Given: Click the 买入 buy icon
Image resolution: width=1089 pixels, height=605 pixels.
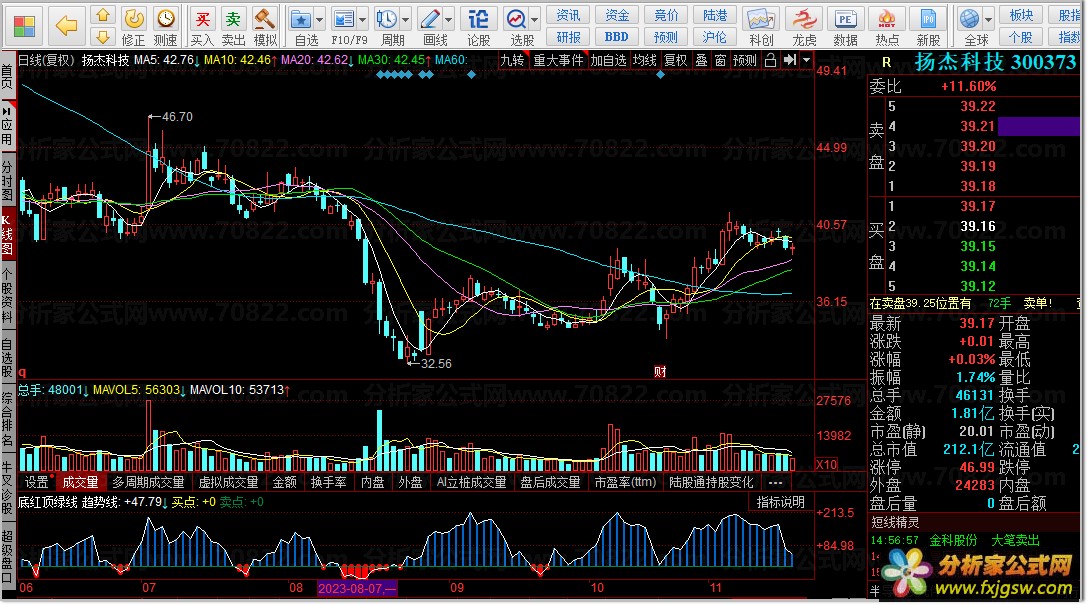Looking at the screenshot, I should (x=202, y=26).
